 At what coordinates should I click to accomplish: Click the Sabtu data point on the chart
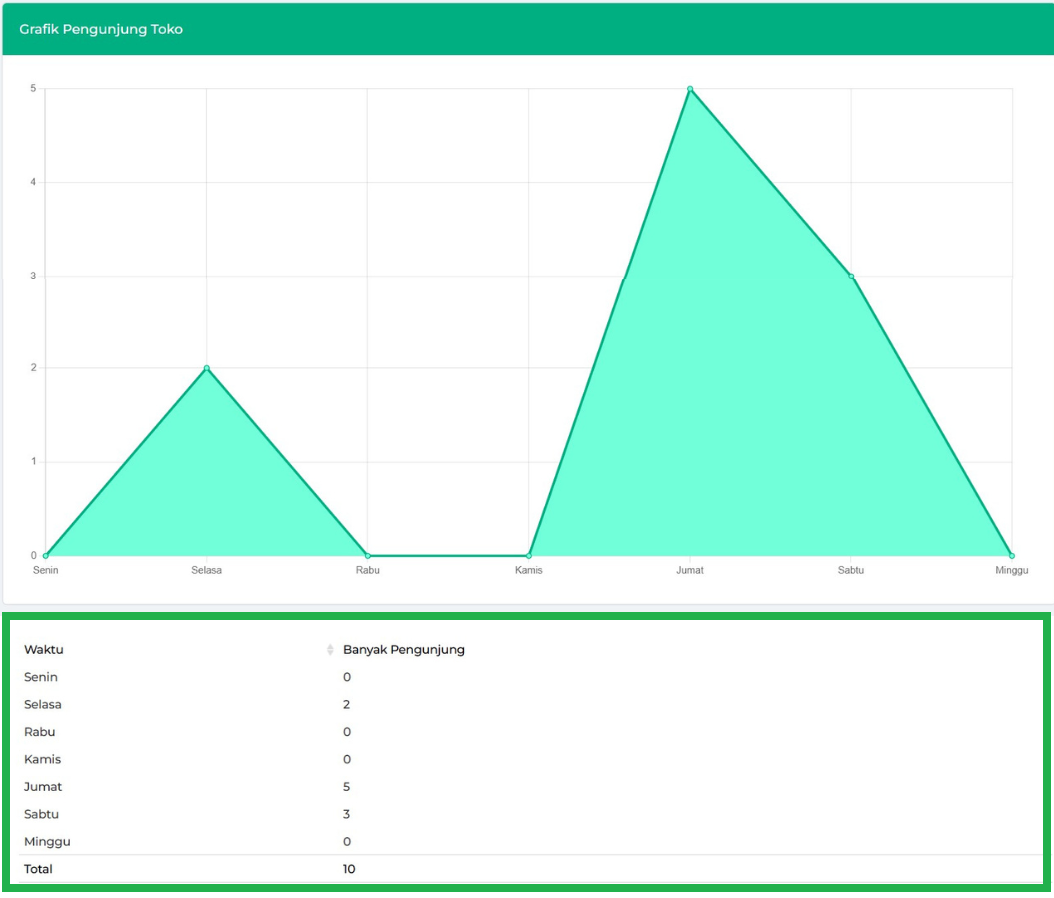[851, 276]
